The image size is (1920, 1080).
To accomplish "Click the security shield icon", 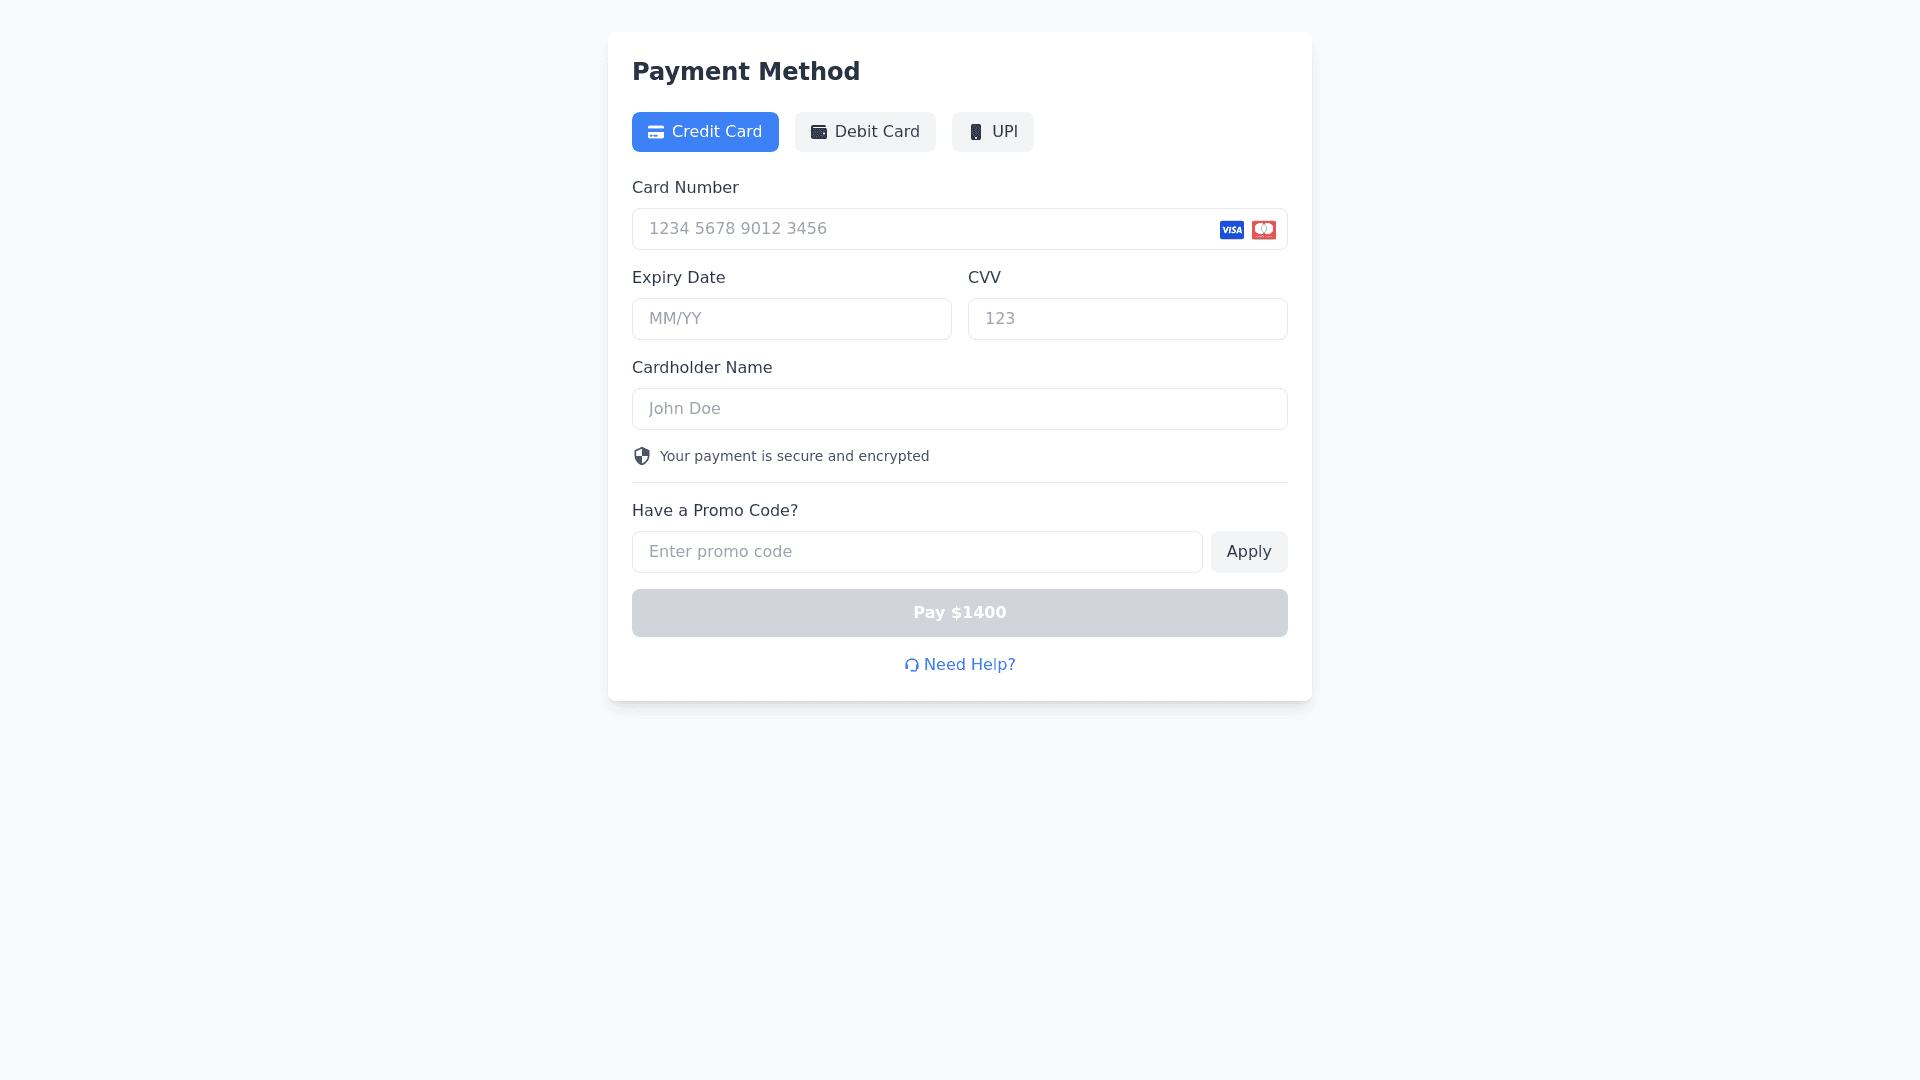I will 642,456.
